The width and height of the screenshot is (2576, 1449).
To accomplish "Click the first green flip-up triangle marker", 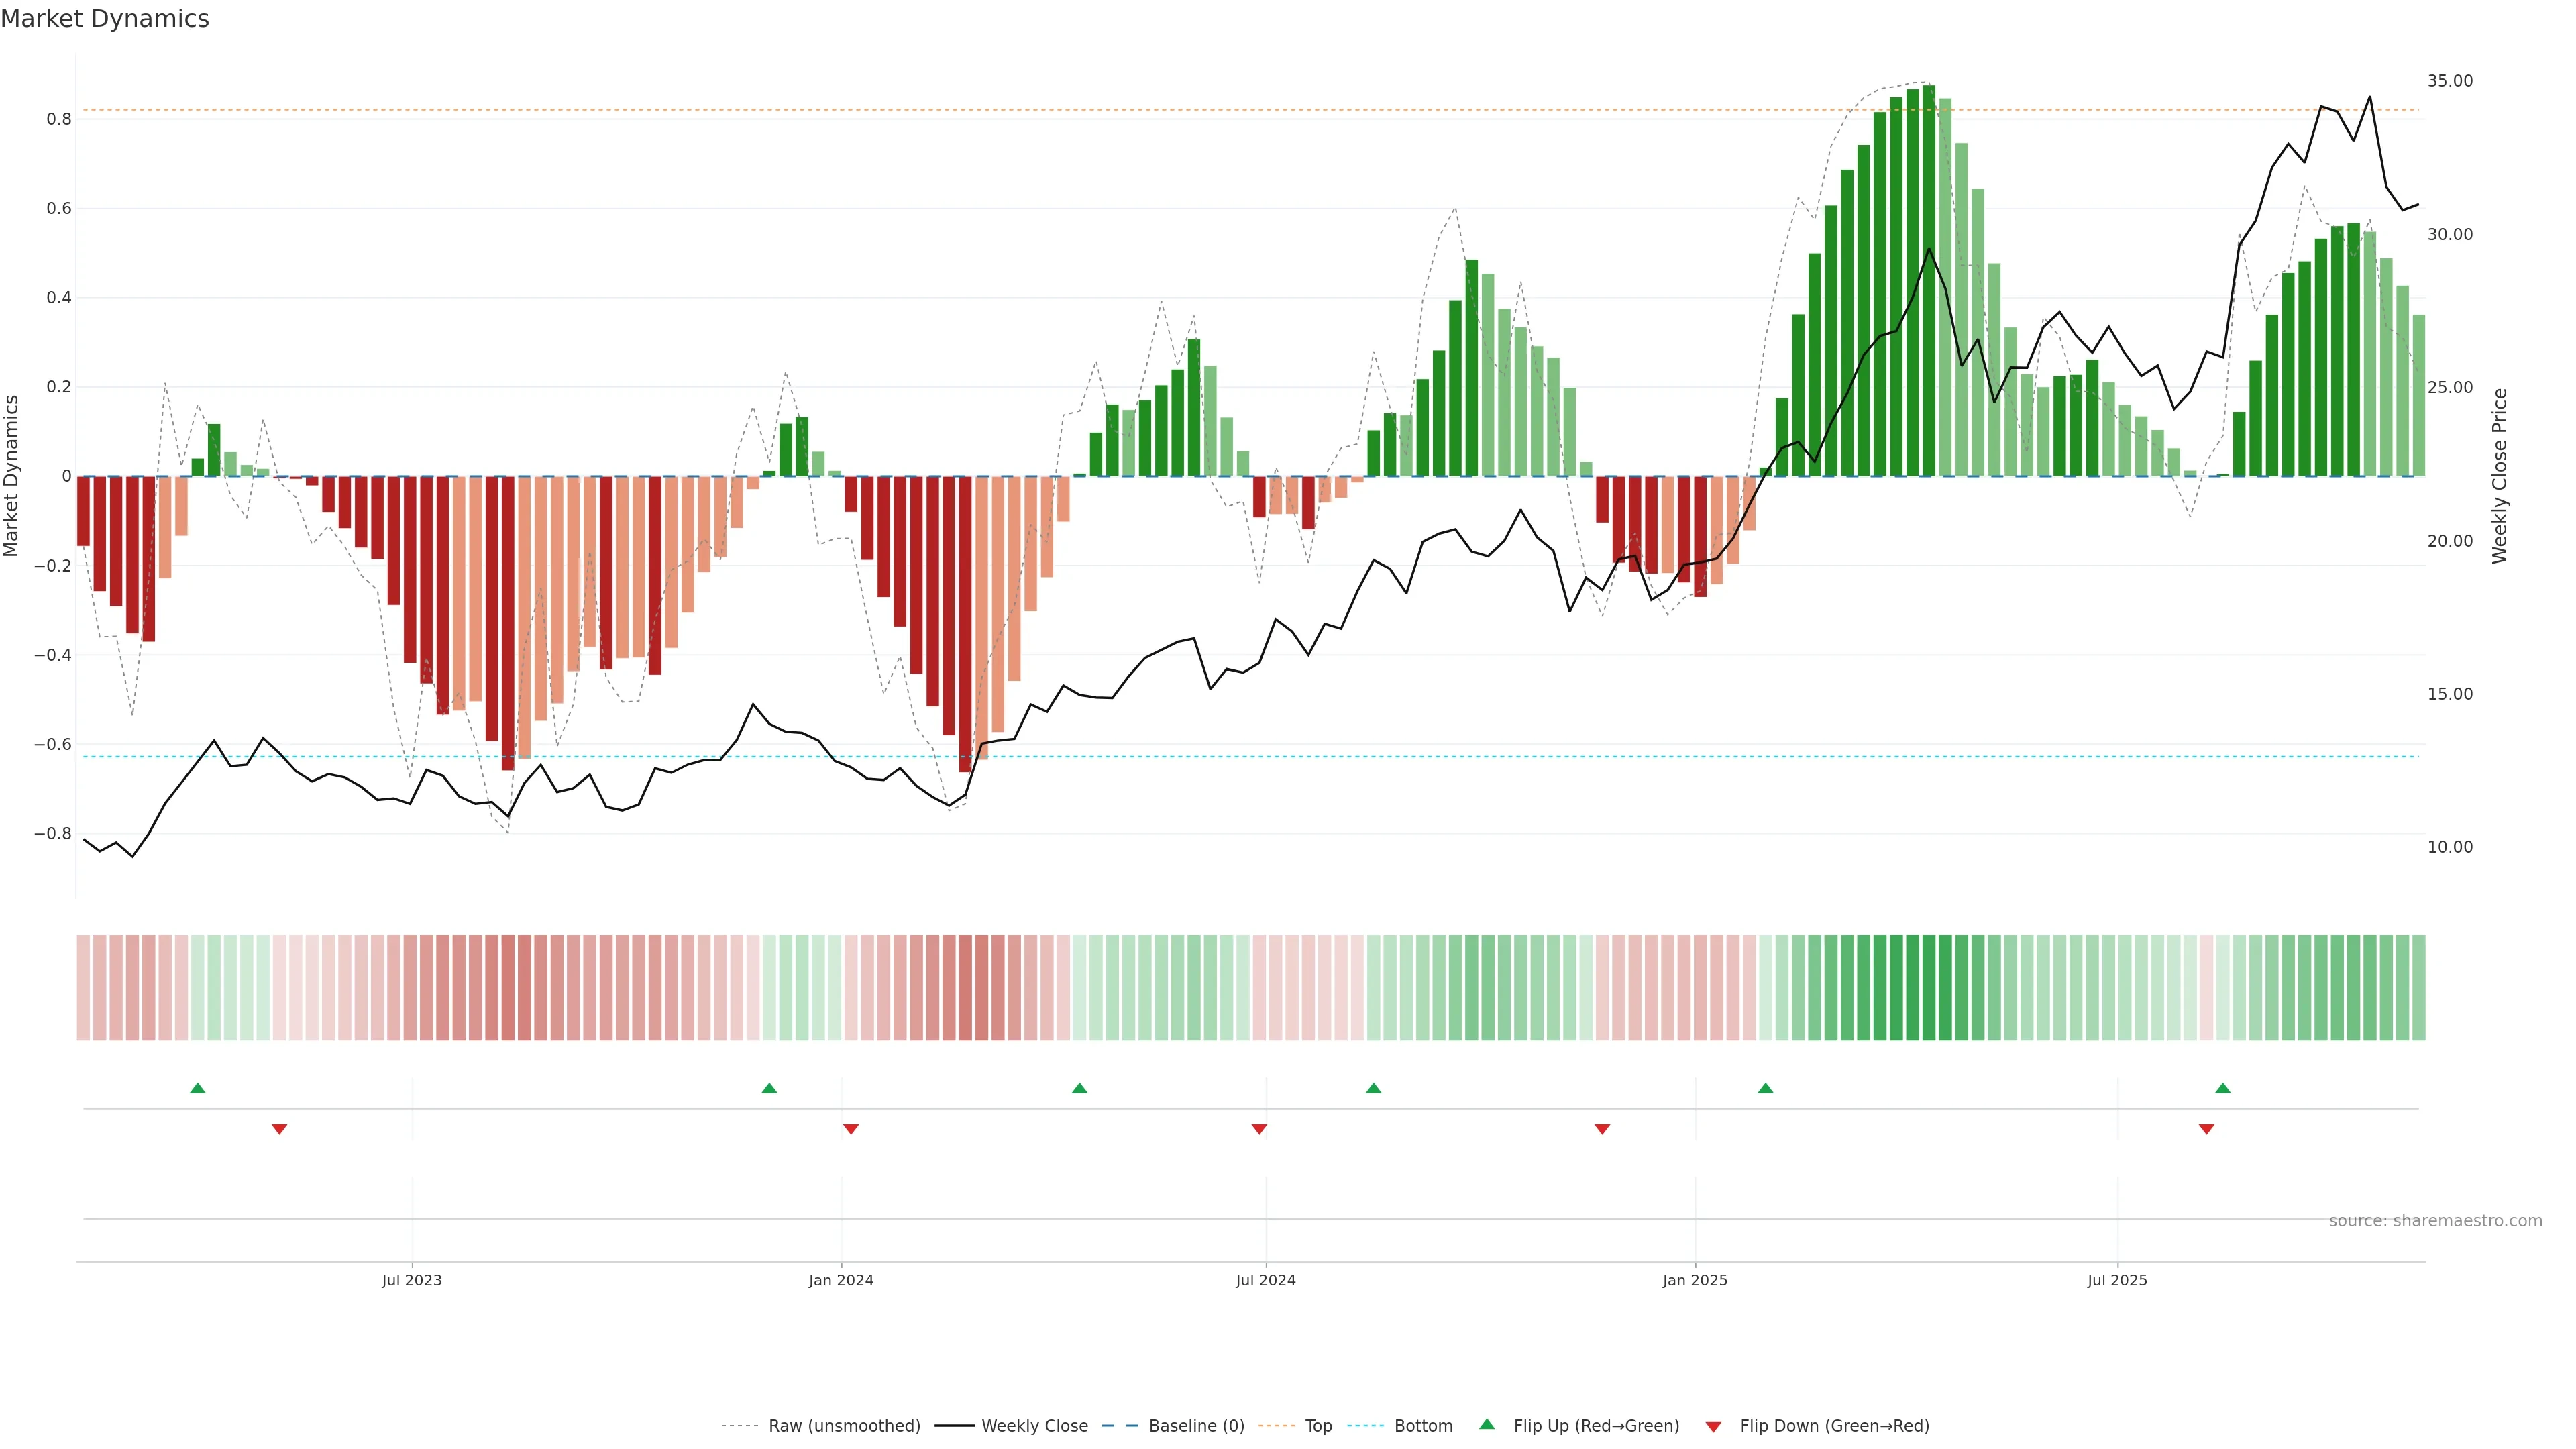I will pyautogui.click(x=198, y=1088).
